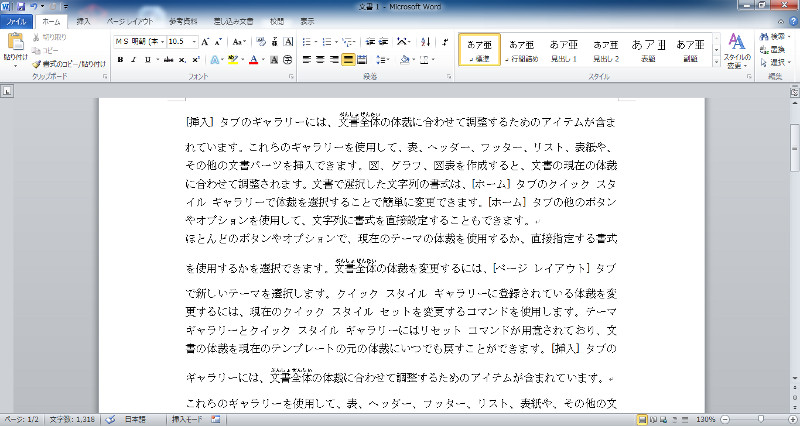Click Replace (置換) in the editing group
Viewport: 800px width, 426px height.
[x=773, y=49]
